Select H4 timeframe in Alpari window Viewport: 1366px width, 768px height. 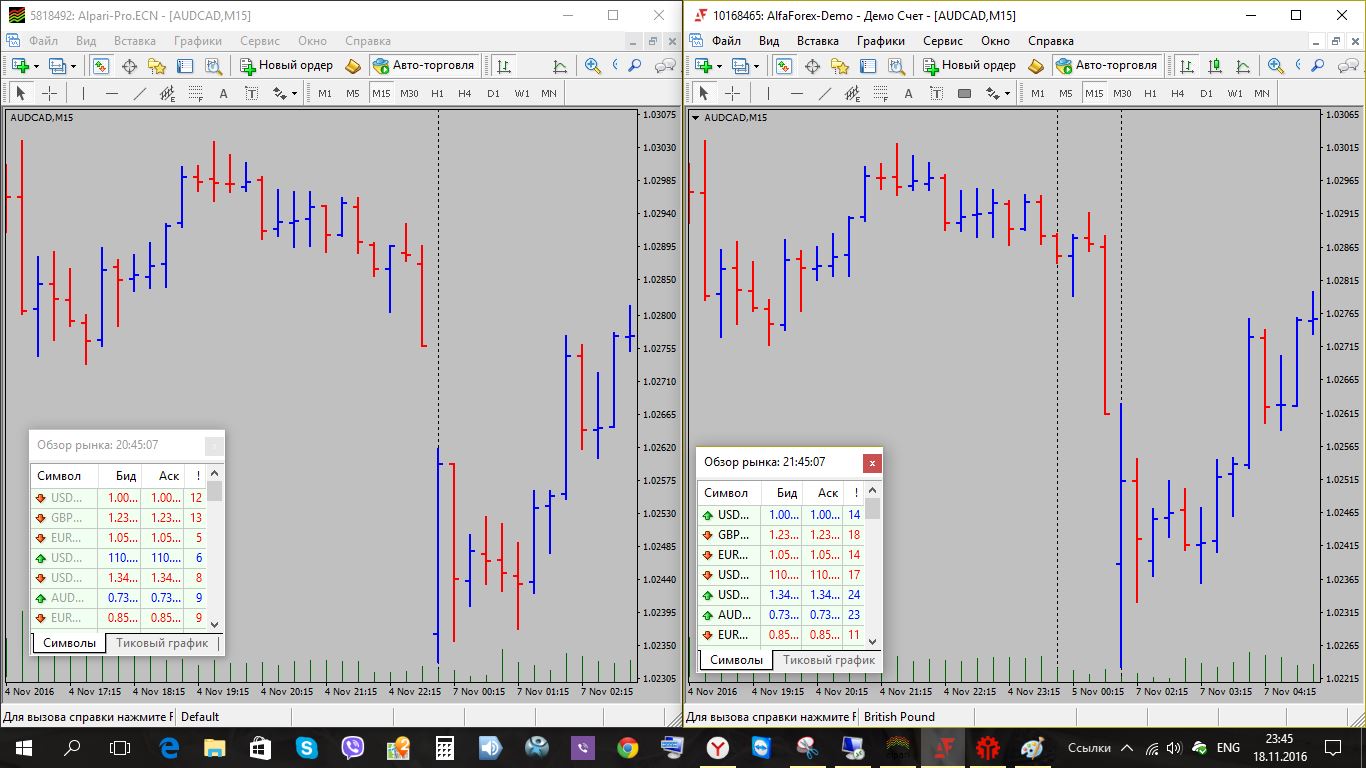pos(465,93)
